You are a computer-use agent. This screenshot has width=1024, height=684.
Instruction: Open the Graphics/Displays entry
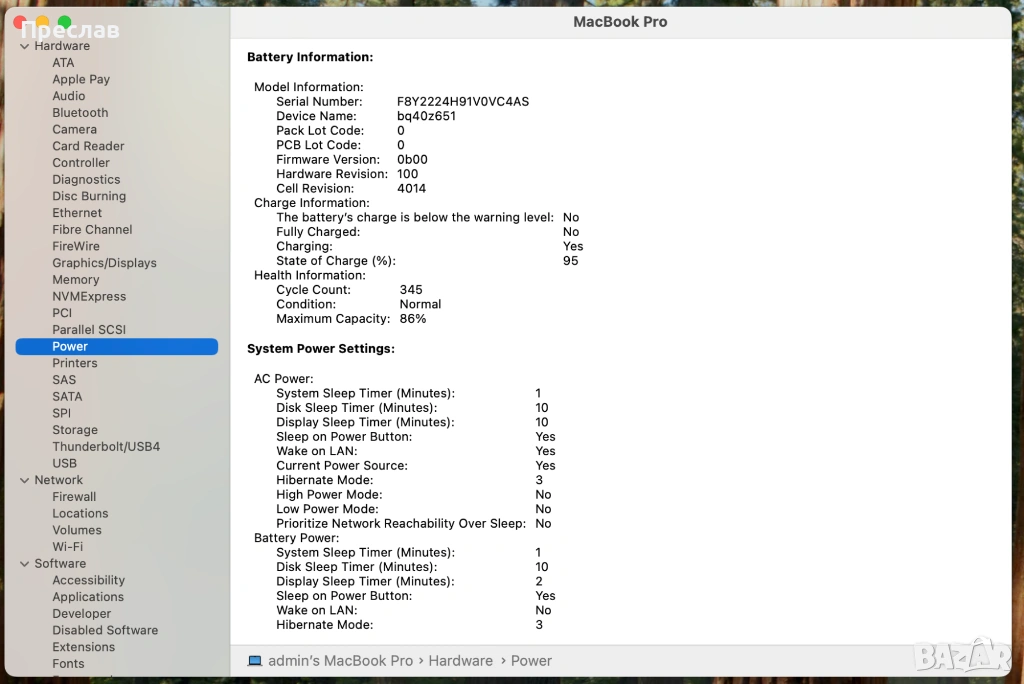(104, 263)
